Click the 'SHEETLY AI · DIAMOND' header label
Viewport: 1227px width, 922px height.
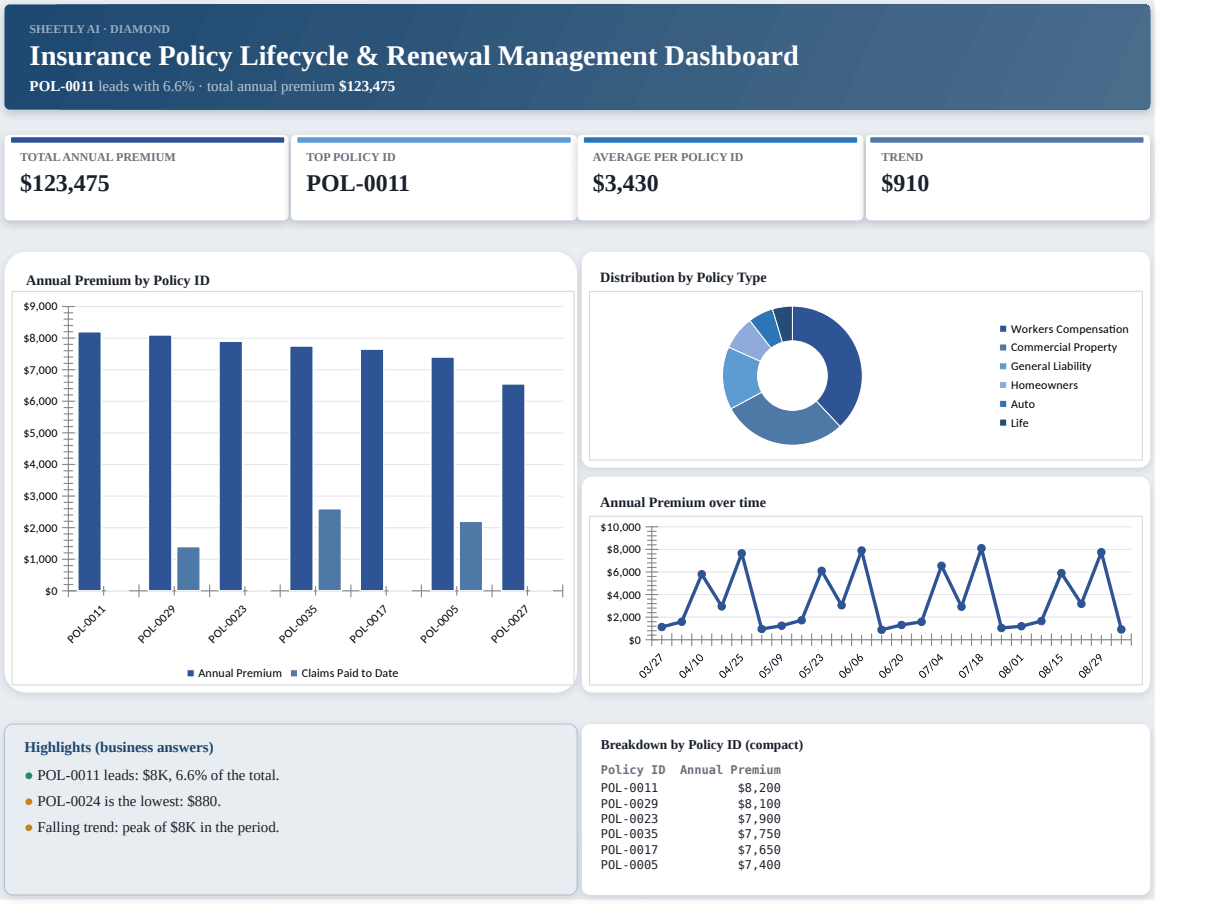pos(99,29)
